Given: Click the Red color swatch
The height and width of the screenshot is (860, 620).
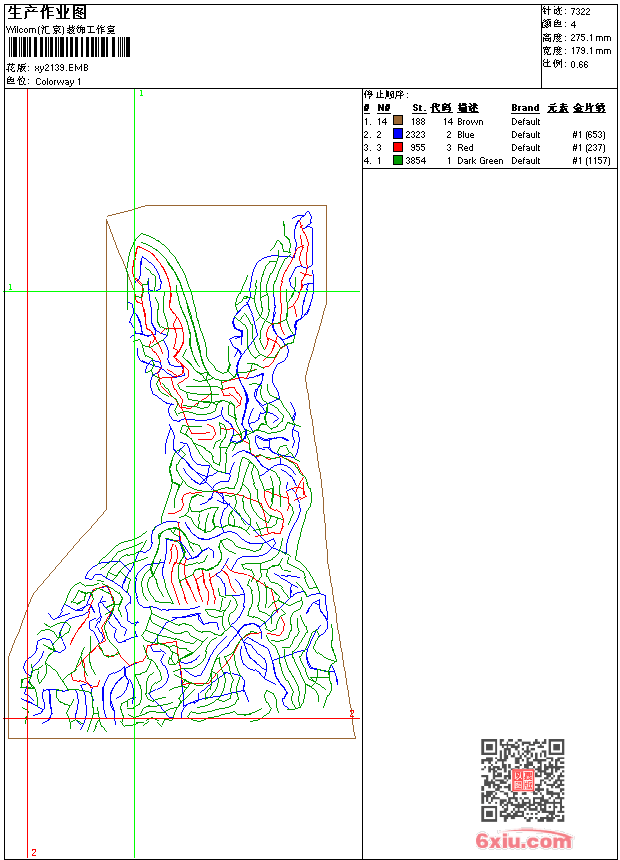Looking at the screenshot, I should pyautogui.click(x=398, y=148).
